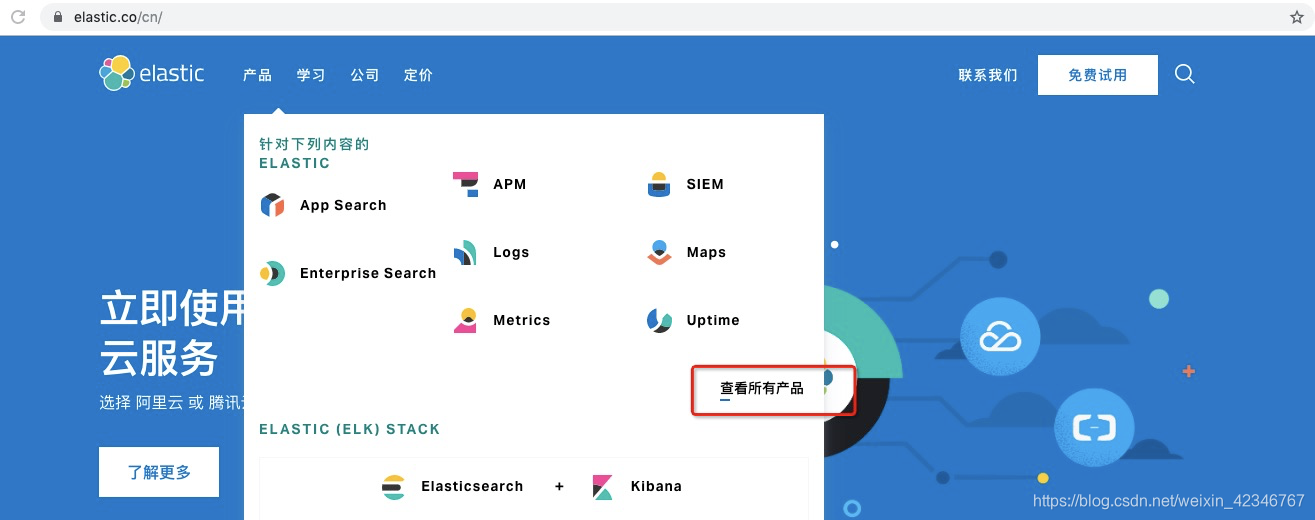Click the Kibana logo icon

click(603, 487)
